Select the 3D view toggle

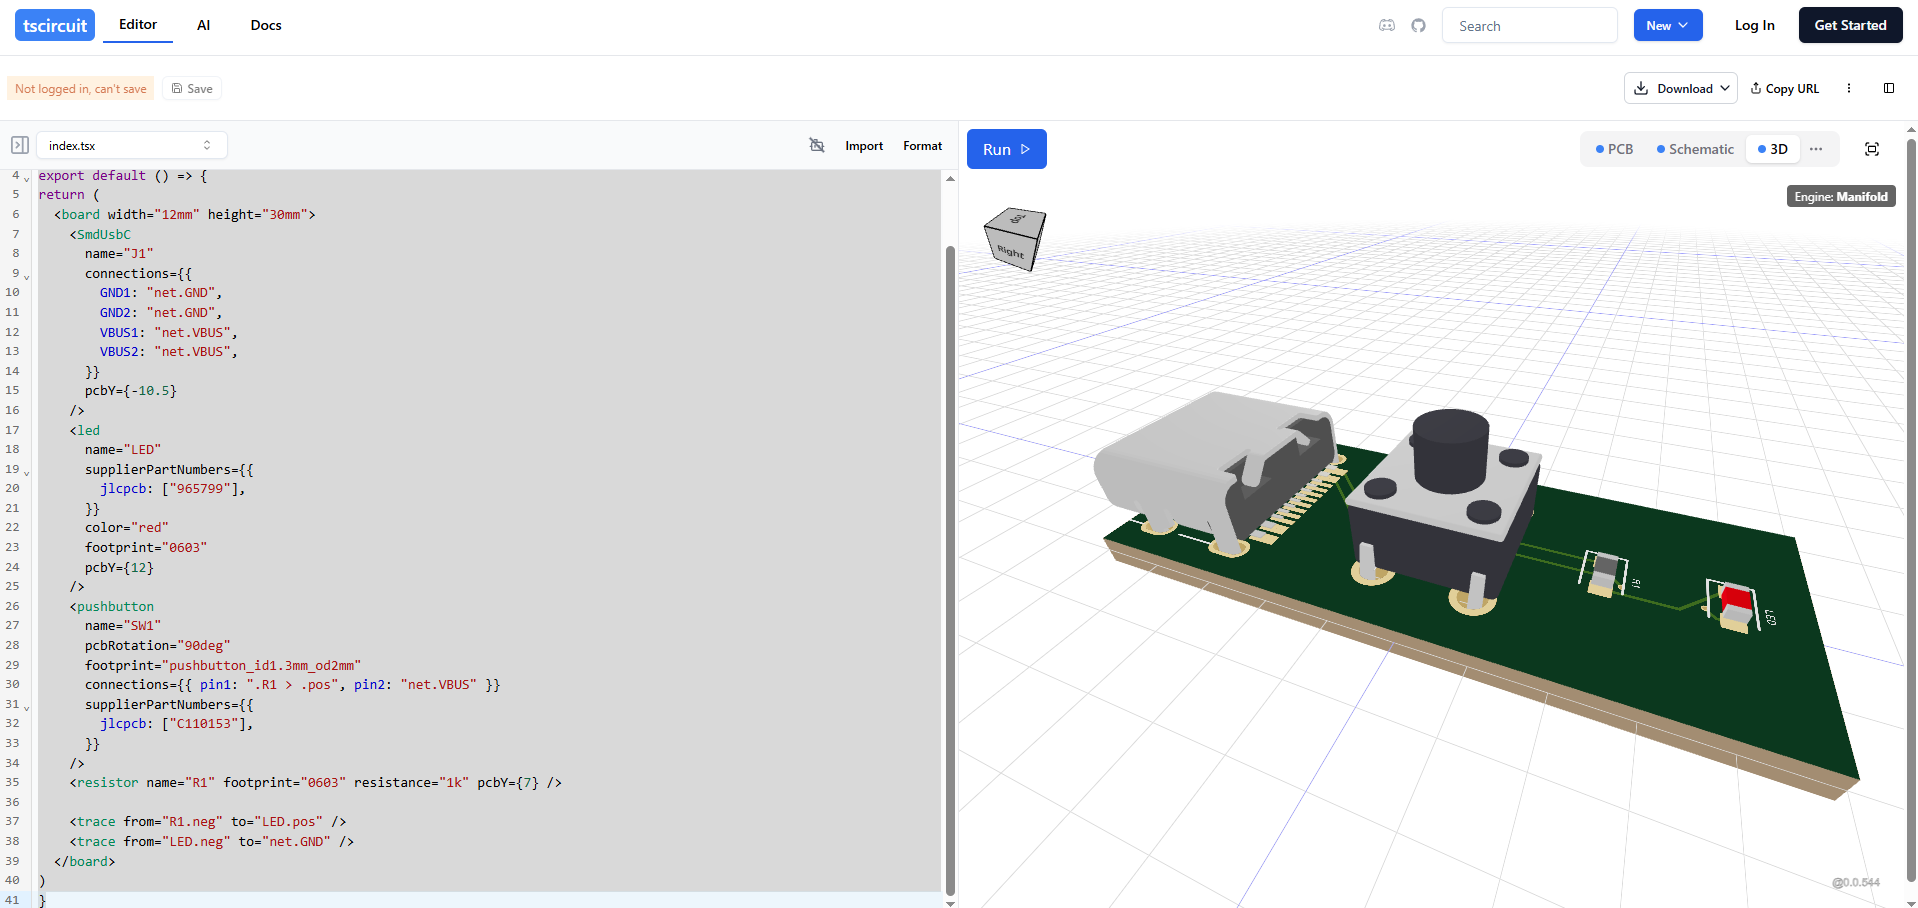1773,149
